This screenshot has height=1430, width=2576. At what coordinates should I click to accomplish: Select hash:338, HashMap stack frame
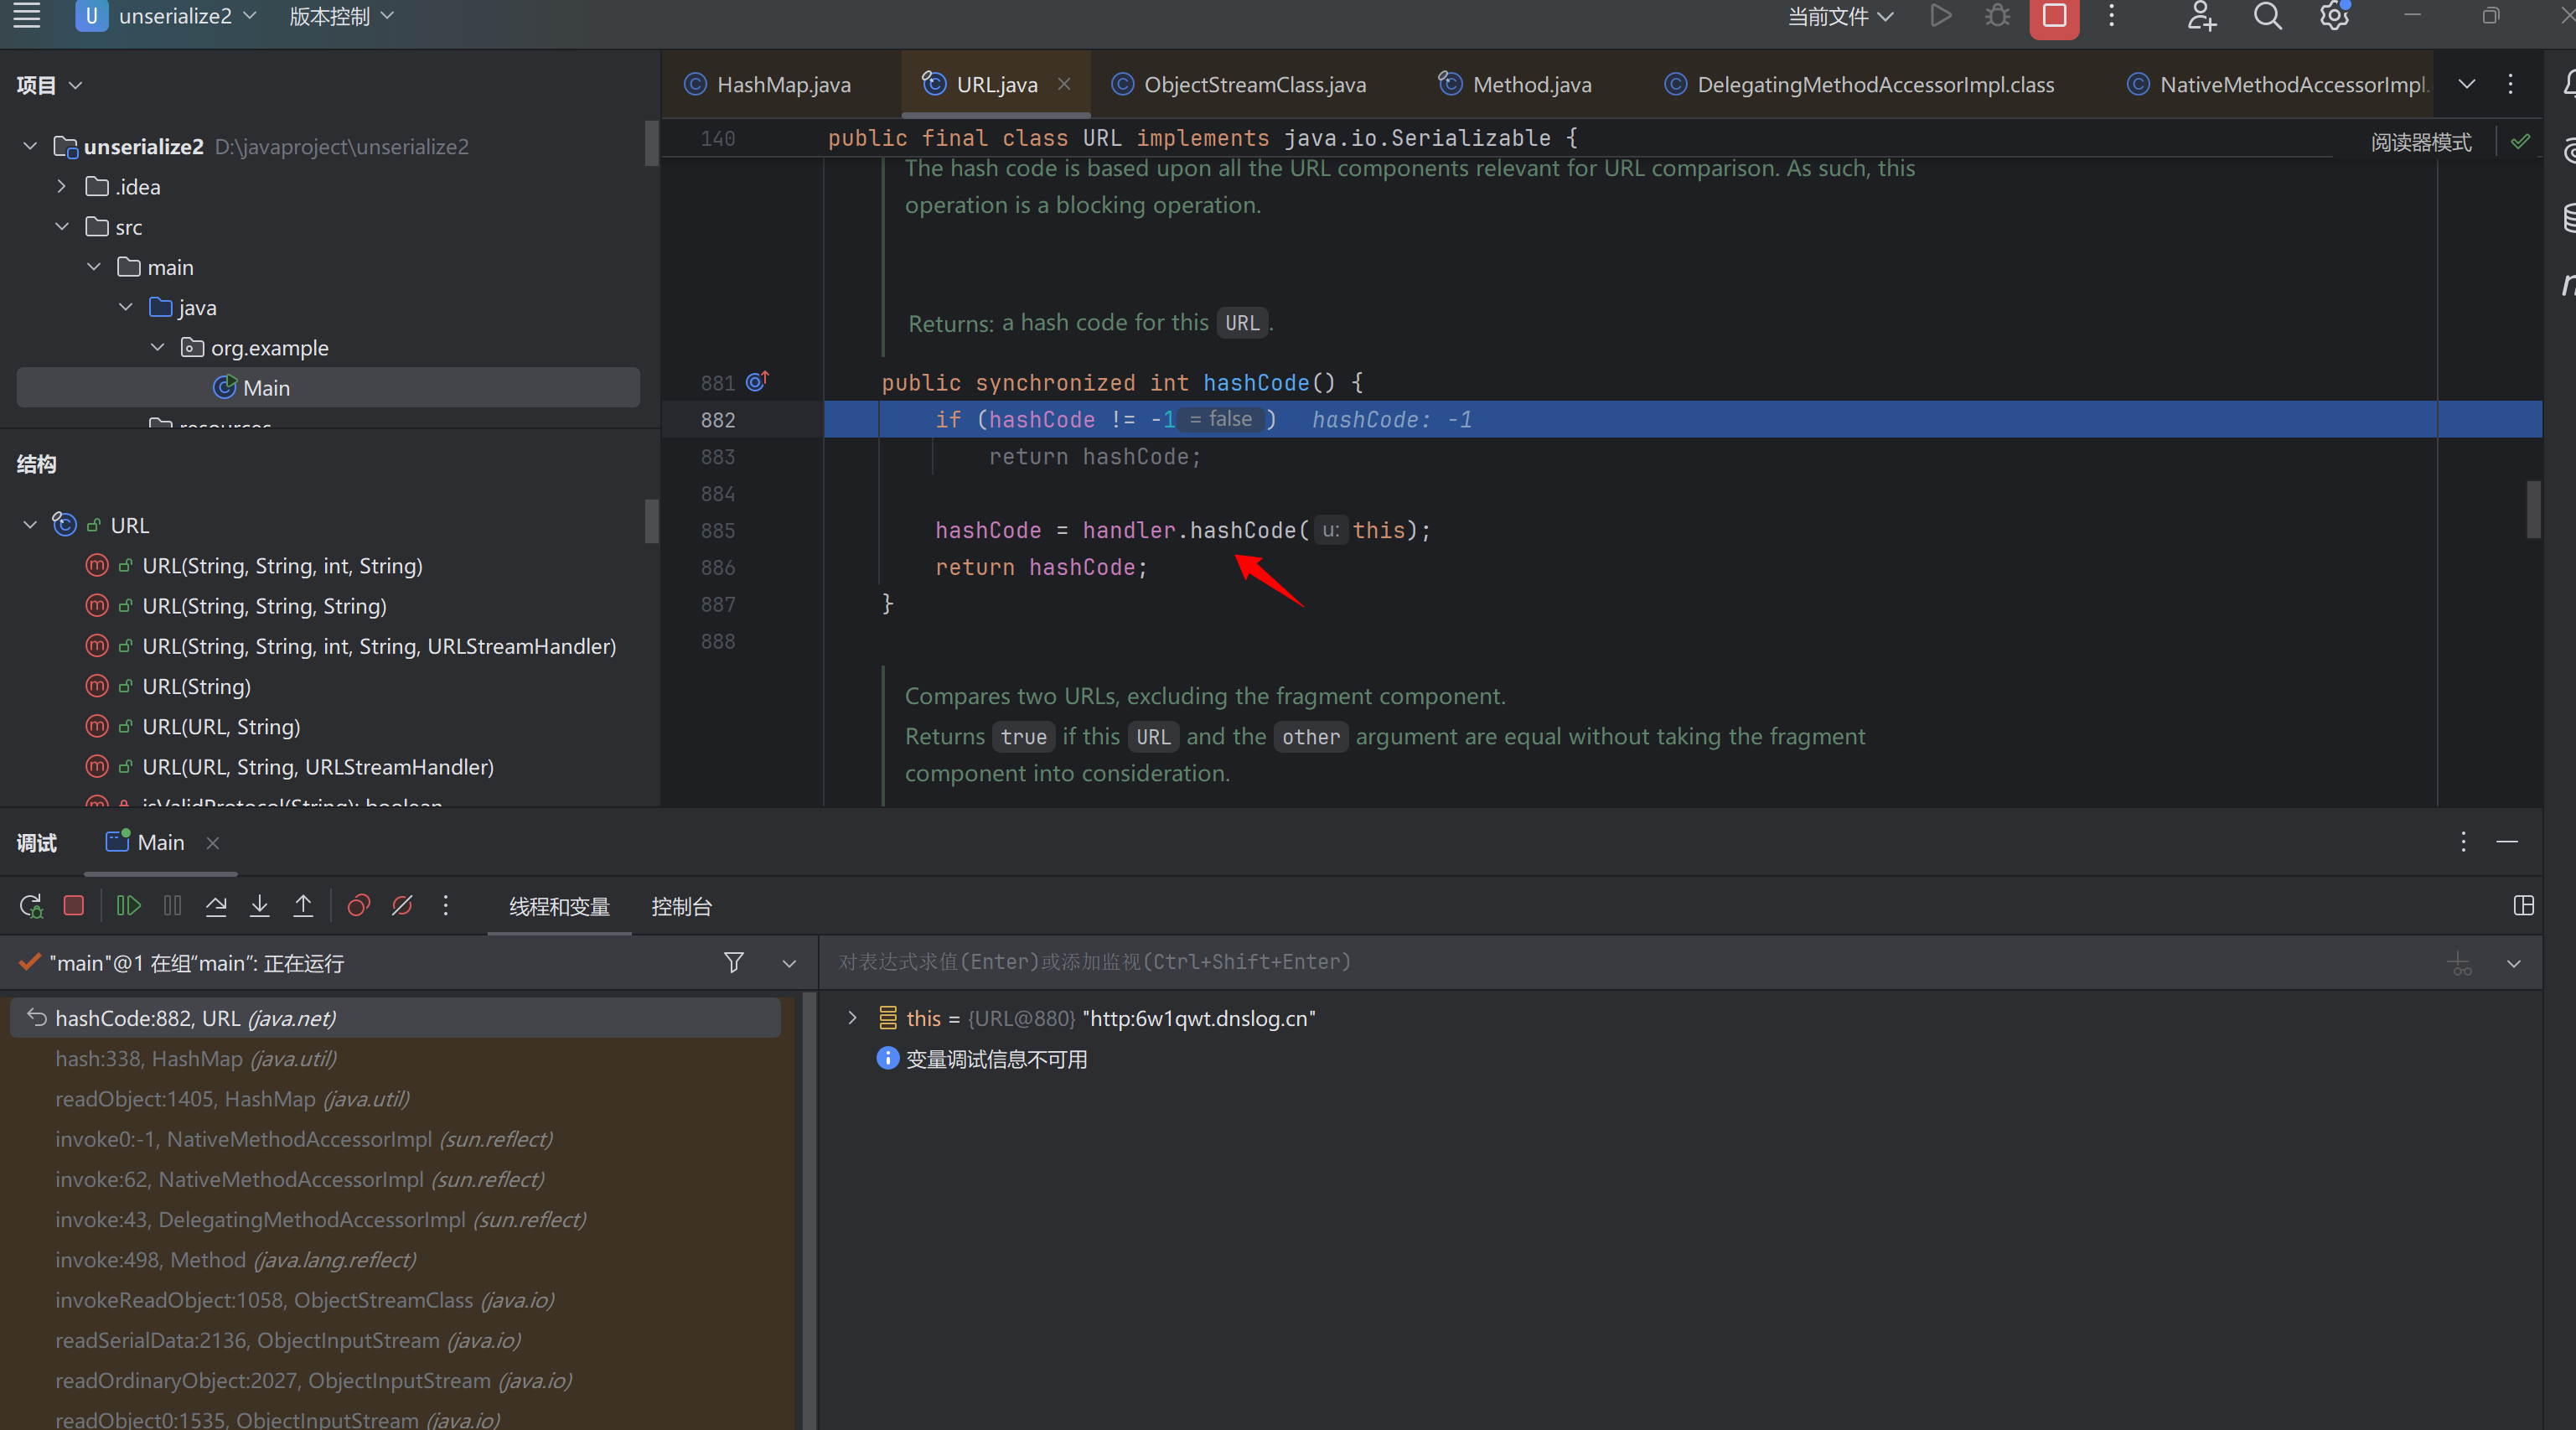tap(196, 1059)
